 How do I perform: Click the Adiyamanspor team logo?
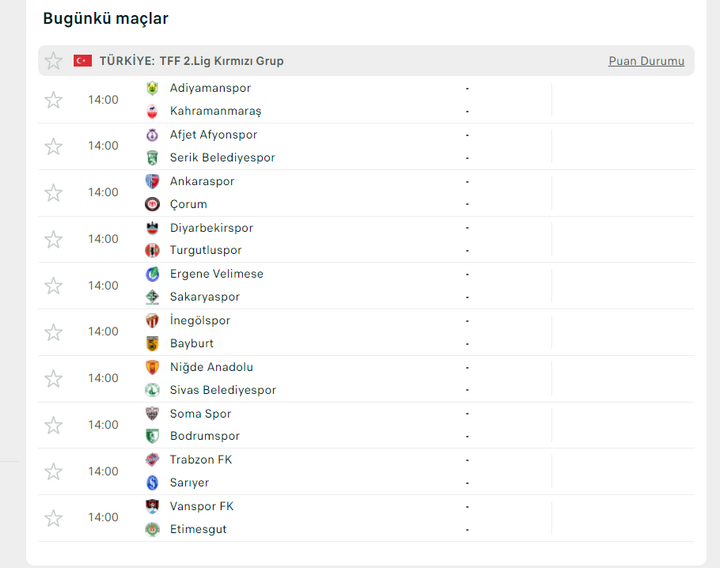tap(152, 88)
